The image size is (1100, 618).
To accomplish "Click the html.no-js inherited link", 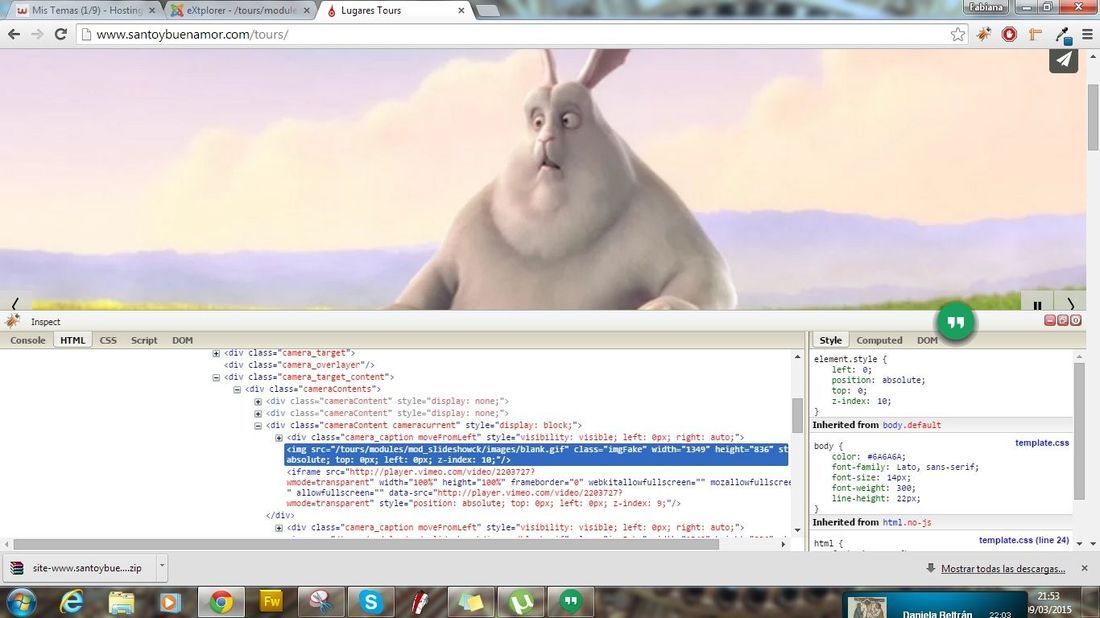I will (x=906, y=523).
